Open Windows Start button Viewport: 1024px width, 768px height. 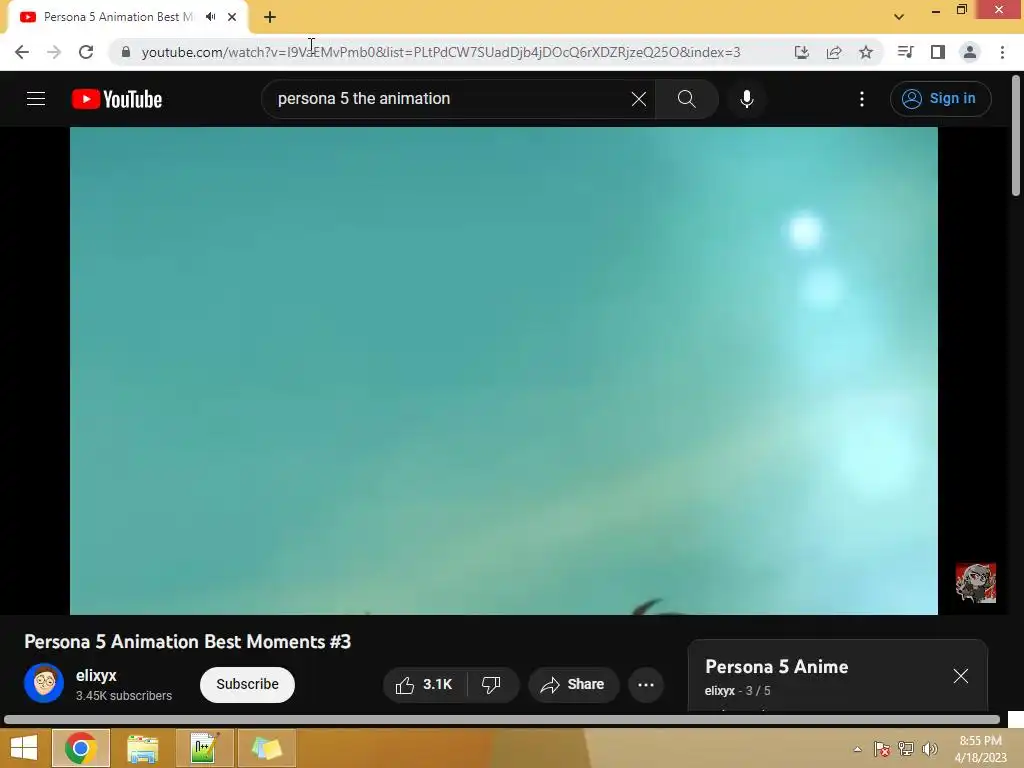coord(24,748)
